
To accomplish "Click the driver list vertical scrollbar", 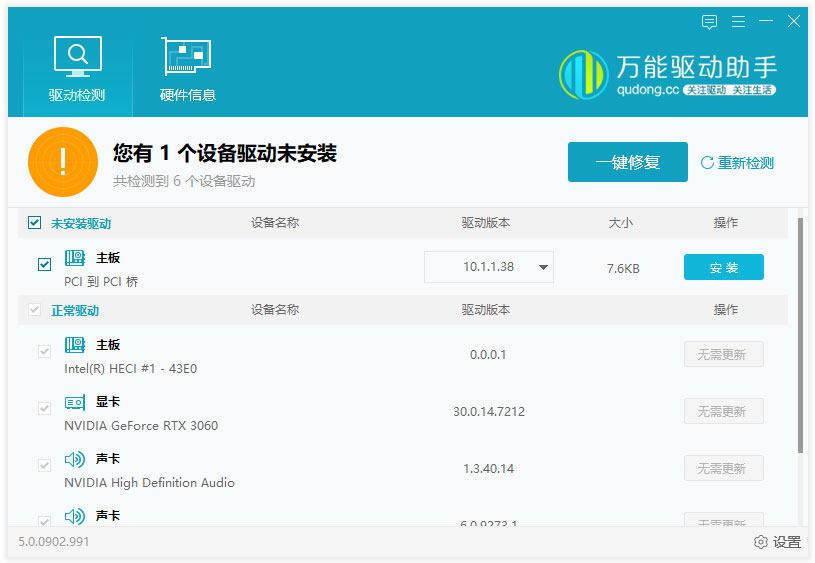I will click(x=800, y=335).
